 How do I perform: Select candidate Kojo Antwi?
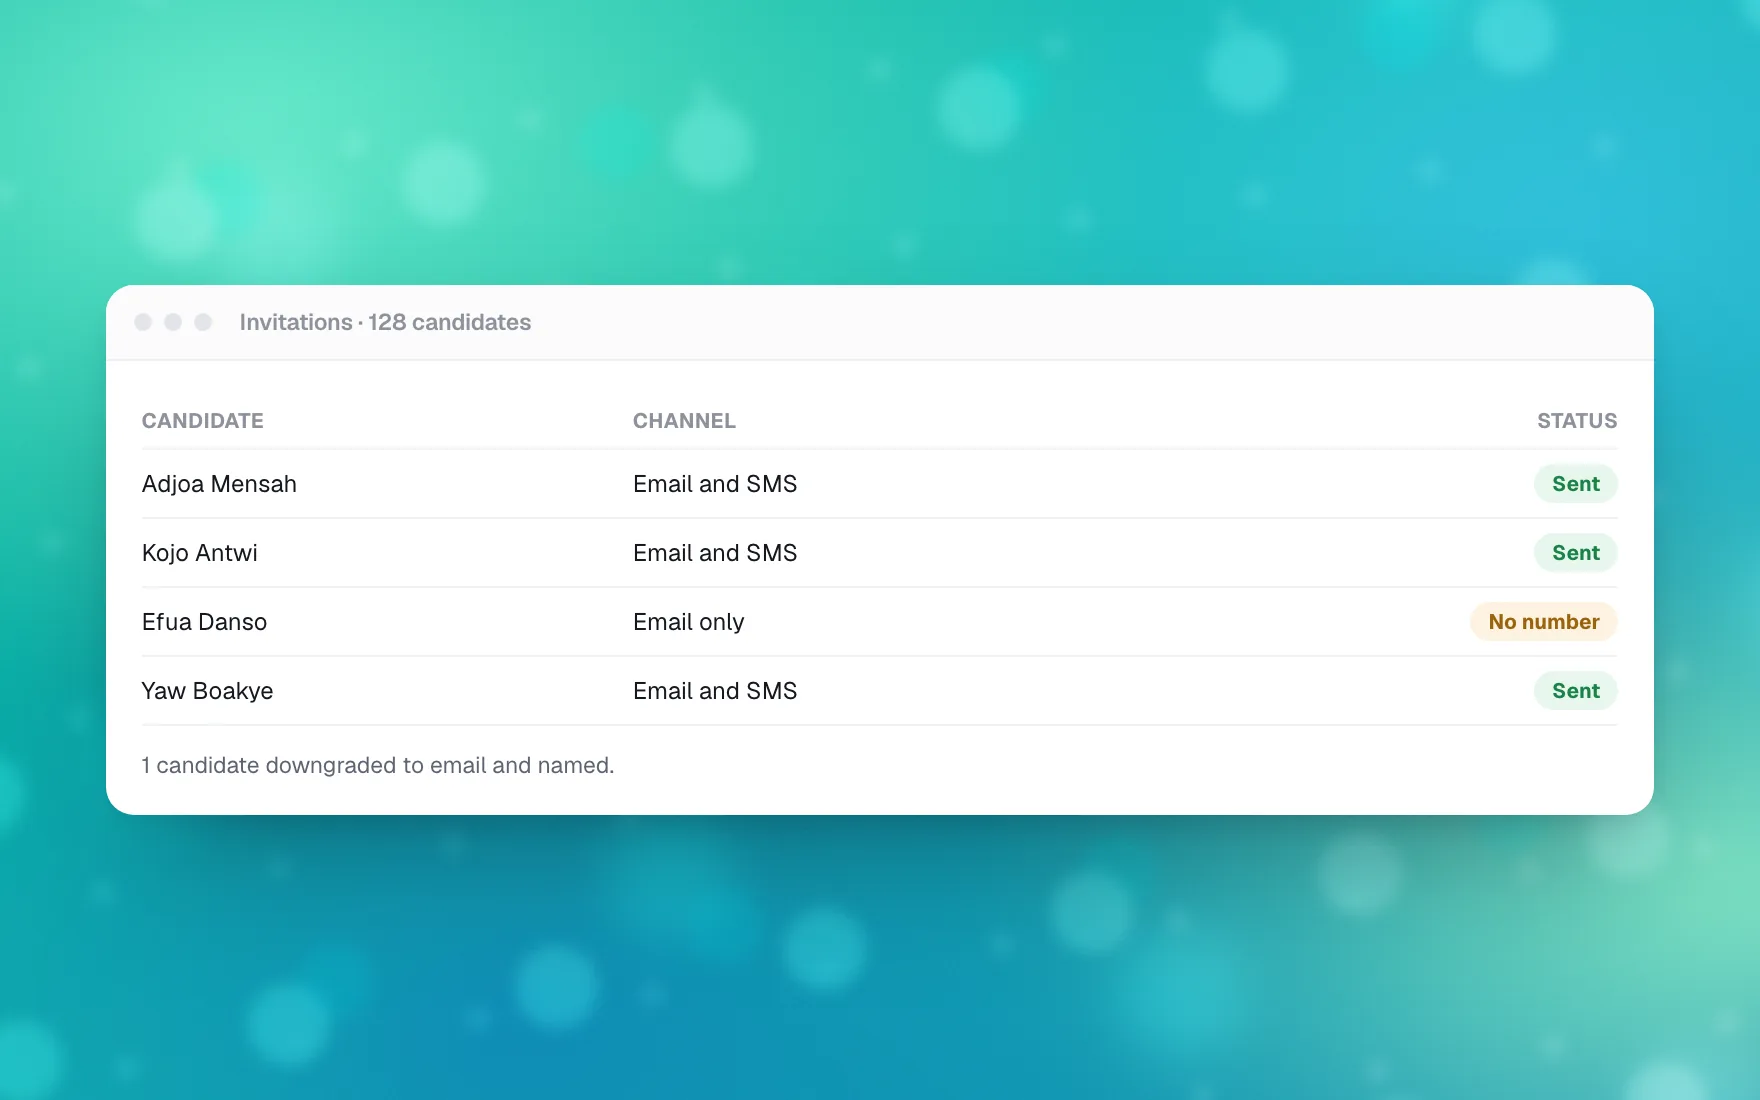click(200, 553)
